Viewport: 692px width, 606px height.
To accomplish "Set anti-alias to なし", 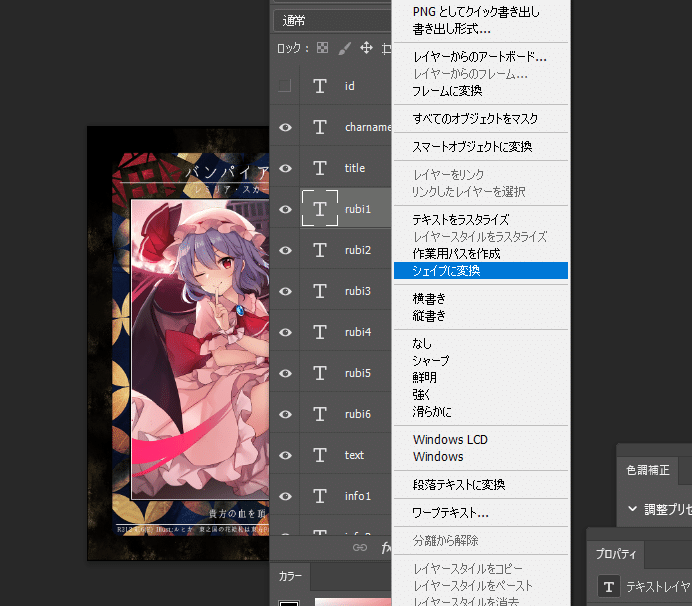I will click(481, 343).
